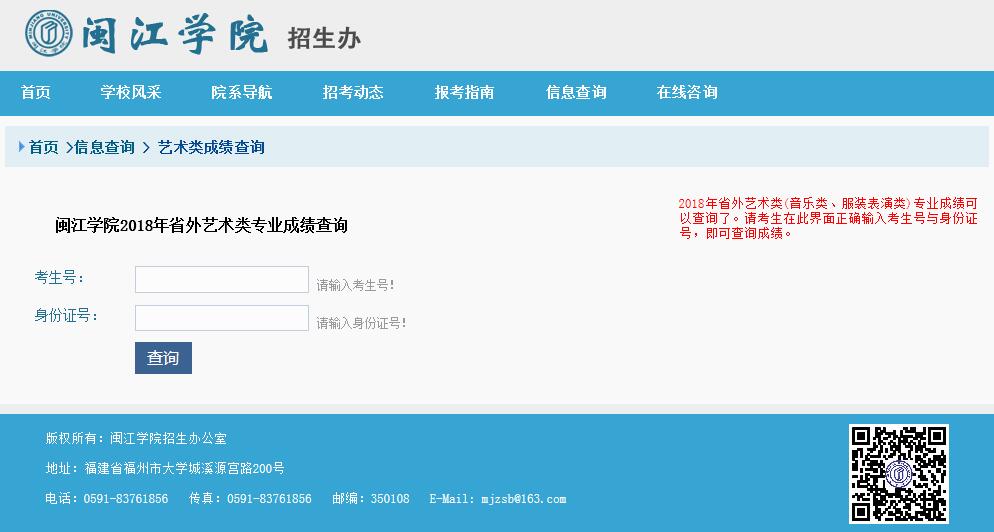Click the 查询 submit button
Image resolution: width=994 pixels, height=532 pixels.
point(163,358)
